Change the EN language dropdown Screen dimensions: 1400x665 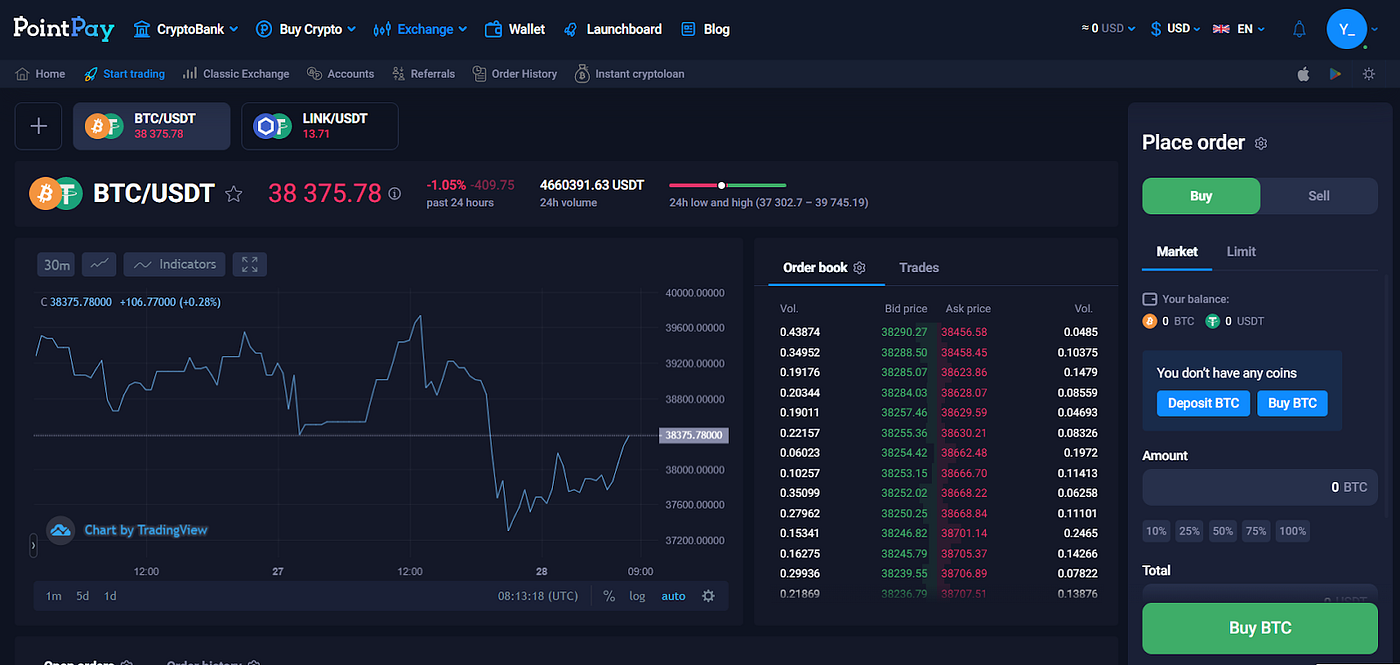[x=1239, y=29]
